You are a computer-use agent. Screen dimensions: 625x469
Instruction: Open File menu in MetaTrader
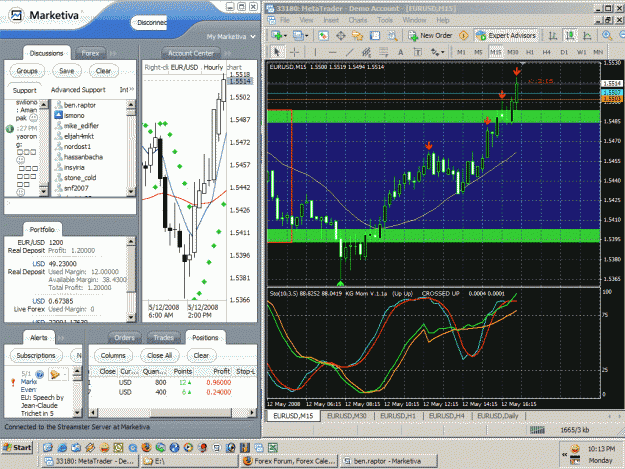(x=285, y=20)
